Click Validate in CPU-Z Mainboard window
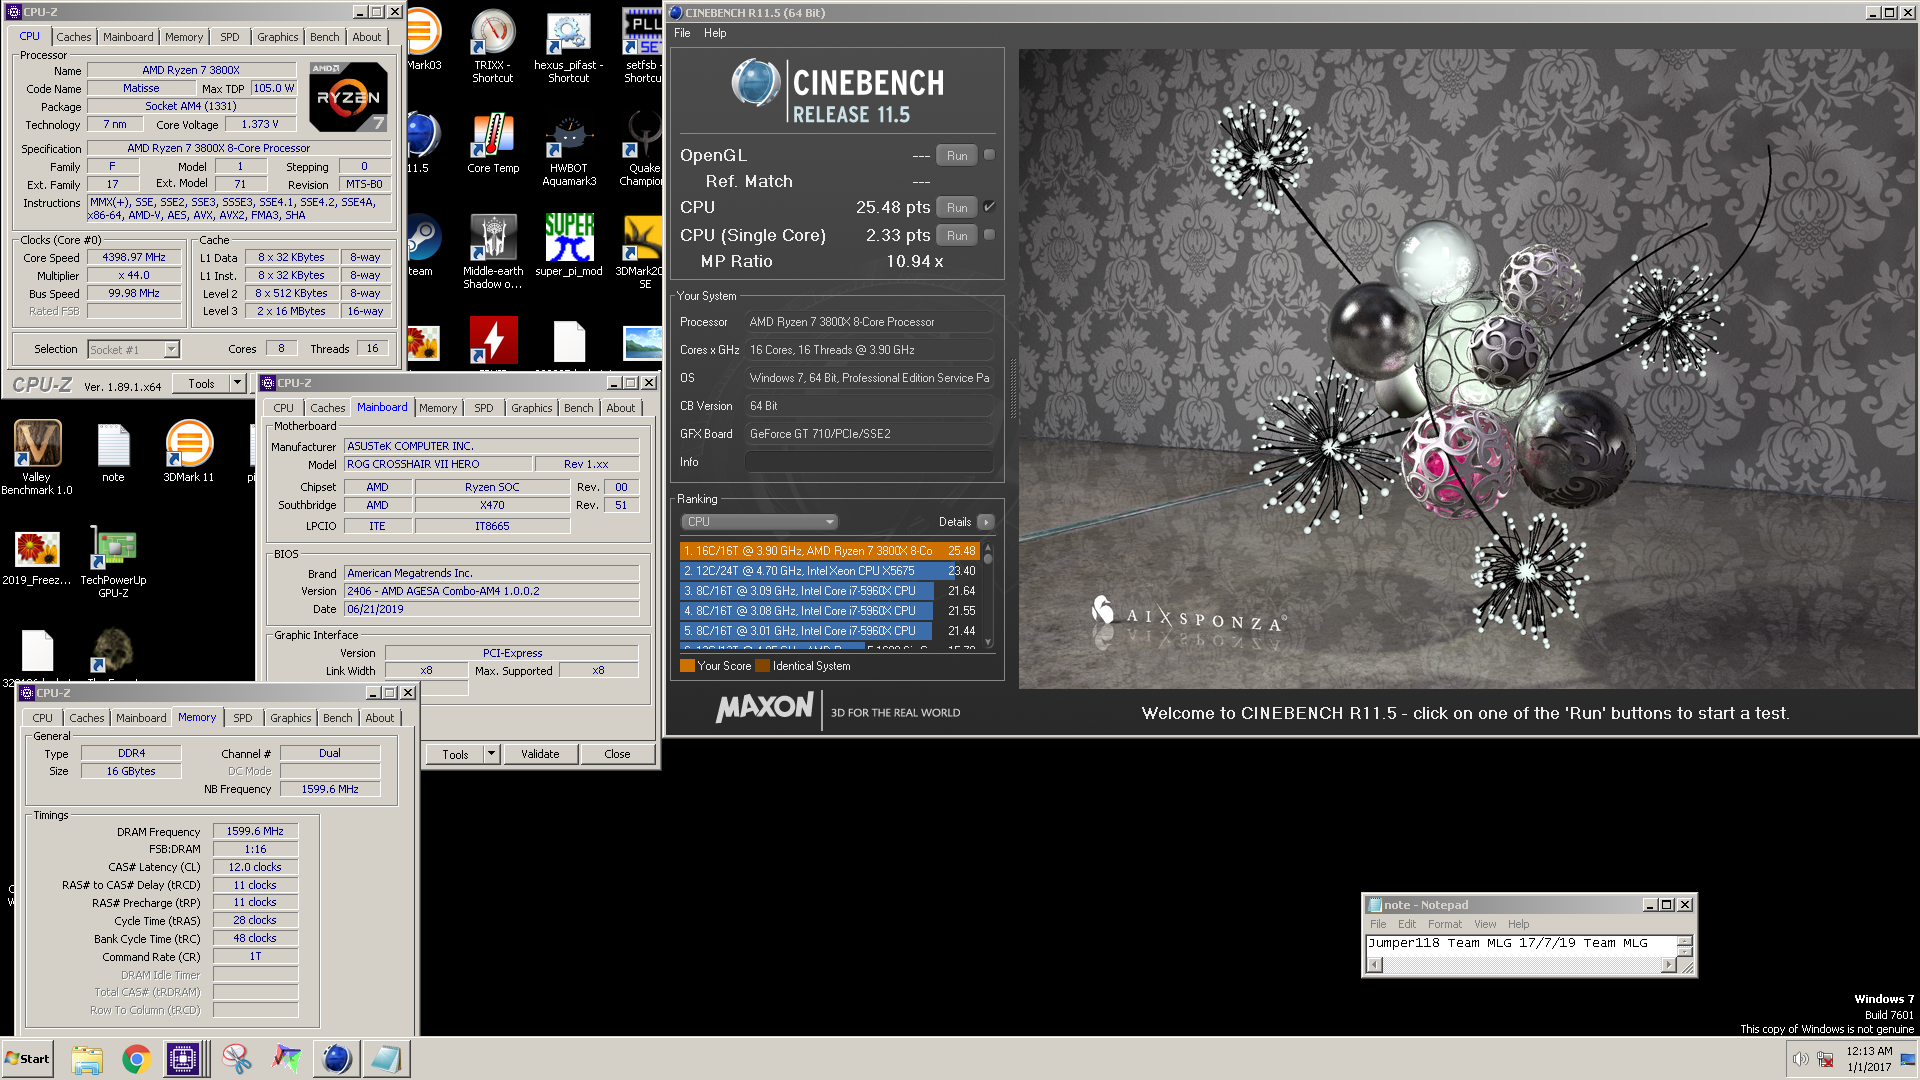1920x1080 pixels. pyautogui.click(x=540, y=754)
